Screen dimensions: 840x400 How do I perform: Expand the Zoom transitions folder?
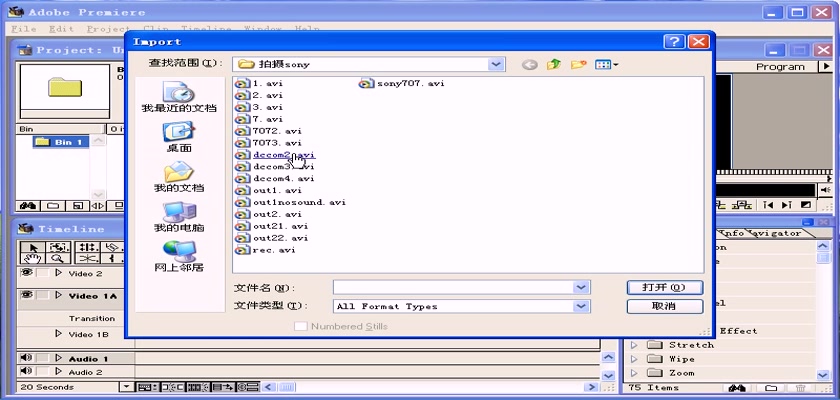(634, 373)
